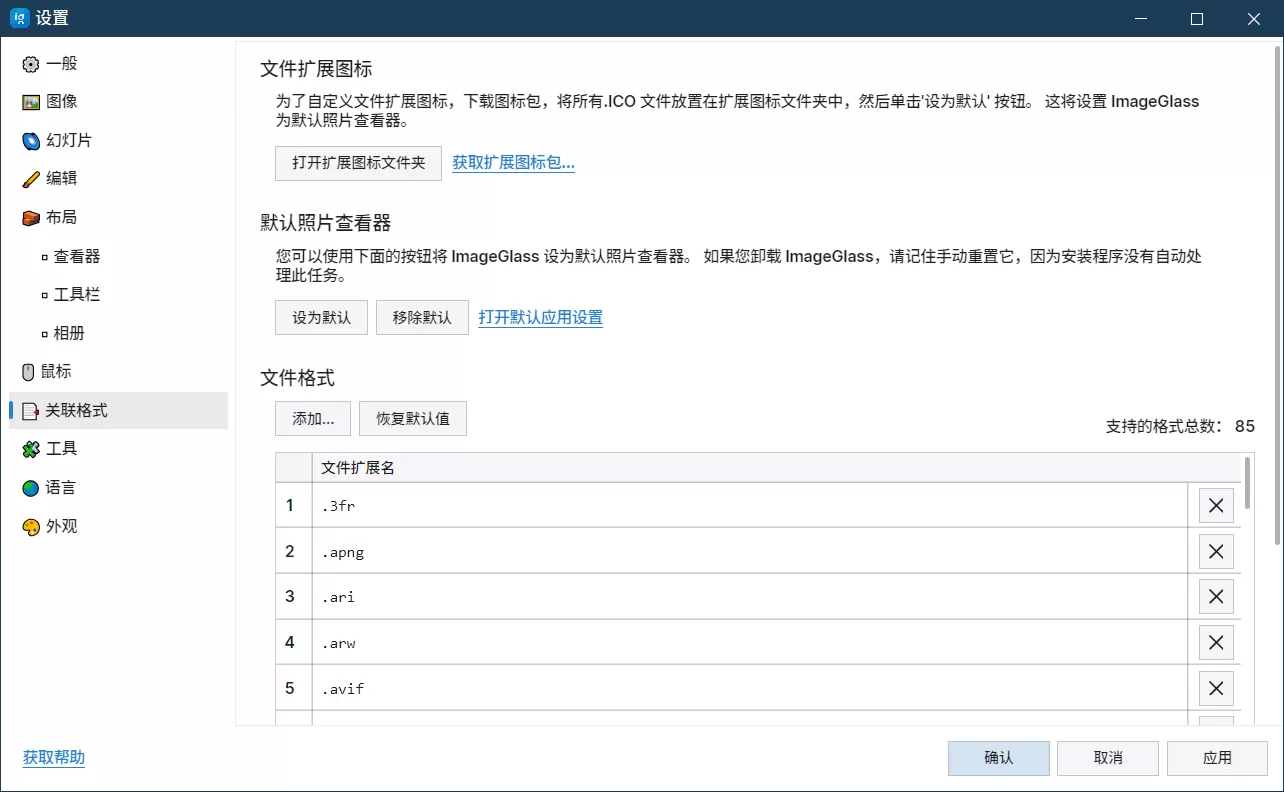Click the 打开扩展图标文件夹 button
The width and height of the screenshot is (1284, 792).
[x=357, y=163]
